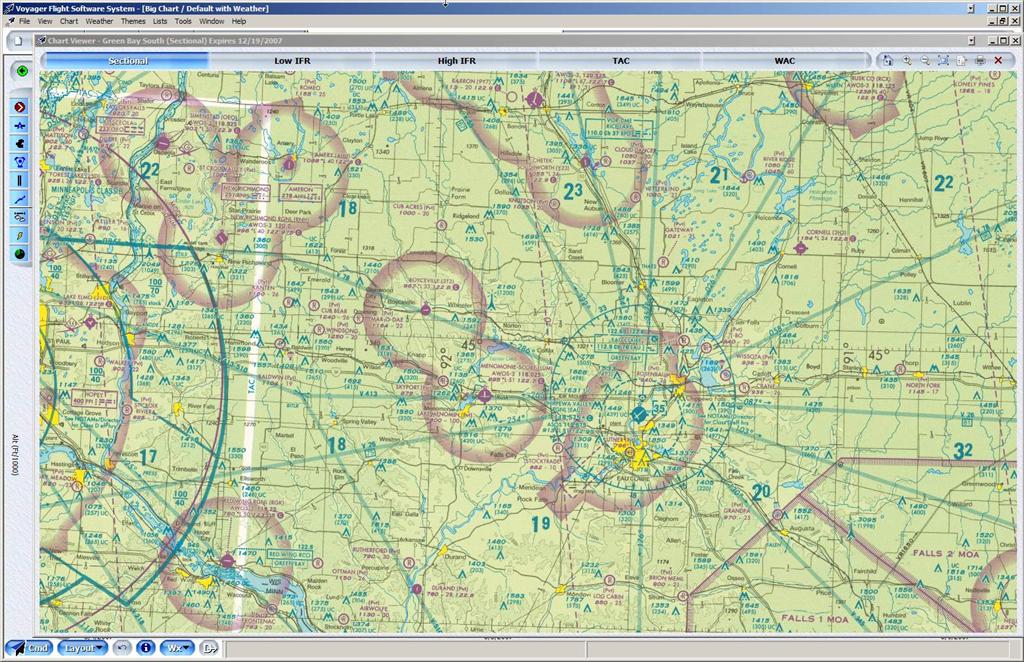Restore down the inner document window
The image size is (1024, 662).
(x=1002, y=21)
